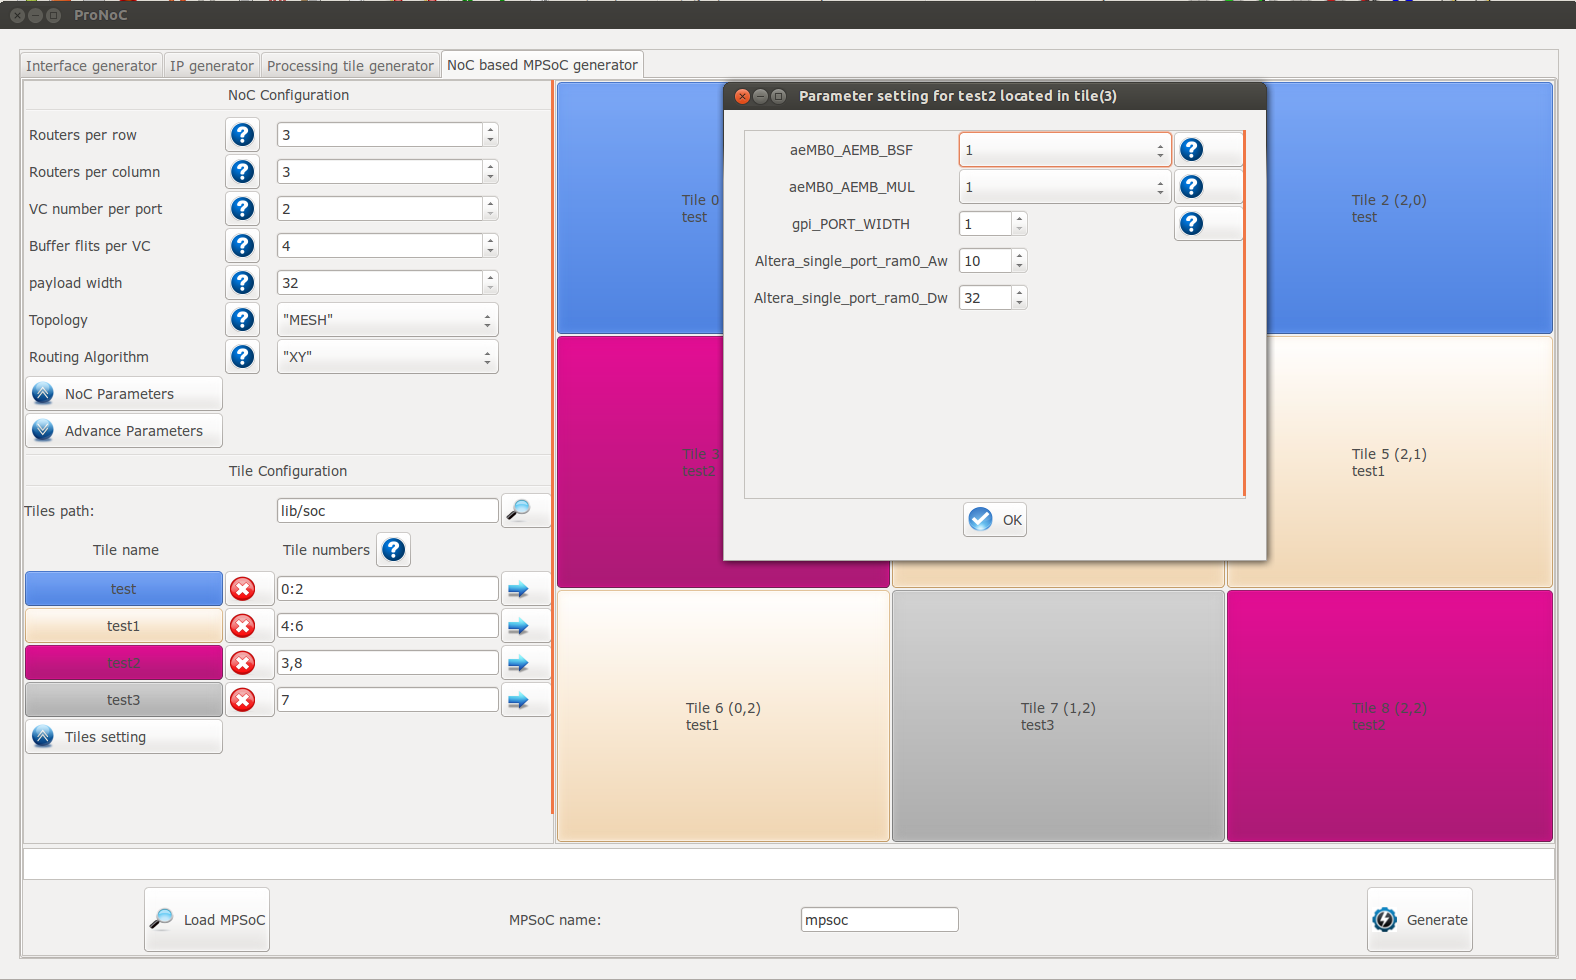1576x980 pixels.
Task: Click the Generate button
Action: pos(1420,920)
